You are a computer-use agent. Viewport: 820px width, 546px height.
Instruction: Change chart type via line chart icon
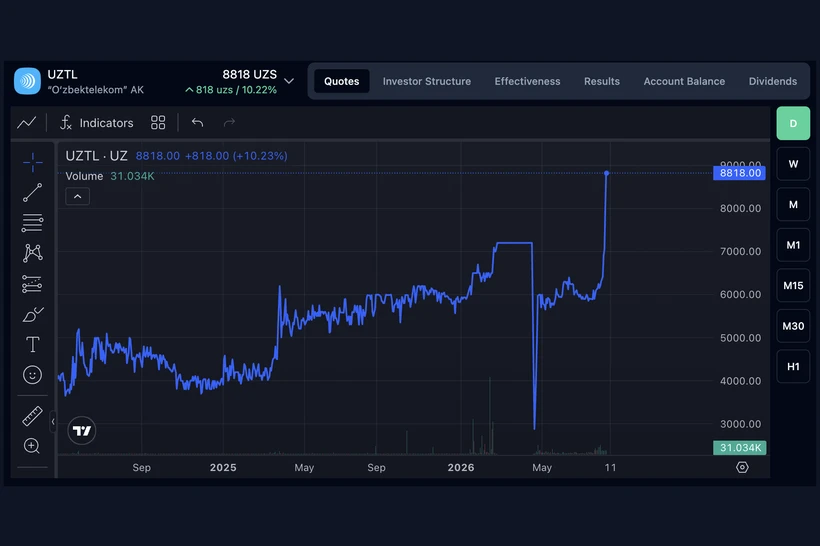[x=27, y=123]
